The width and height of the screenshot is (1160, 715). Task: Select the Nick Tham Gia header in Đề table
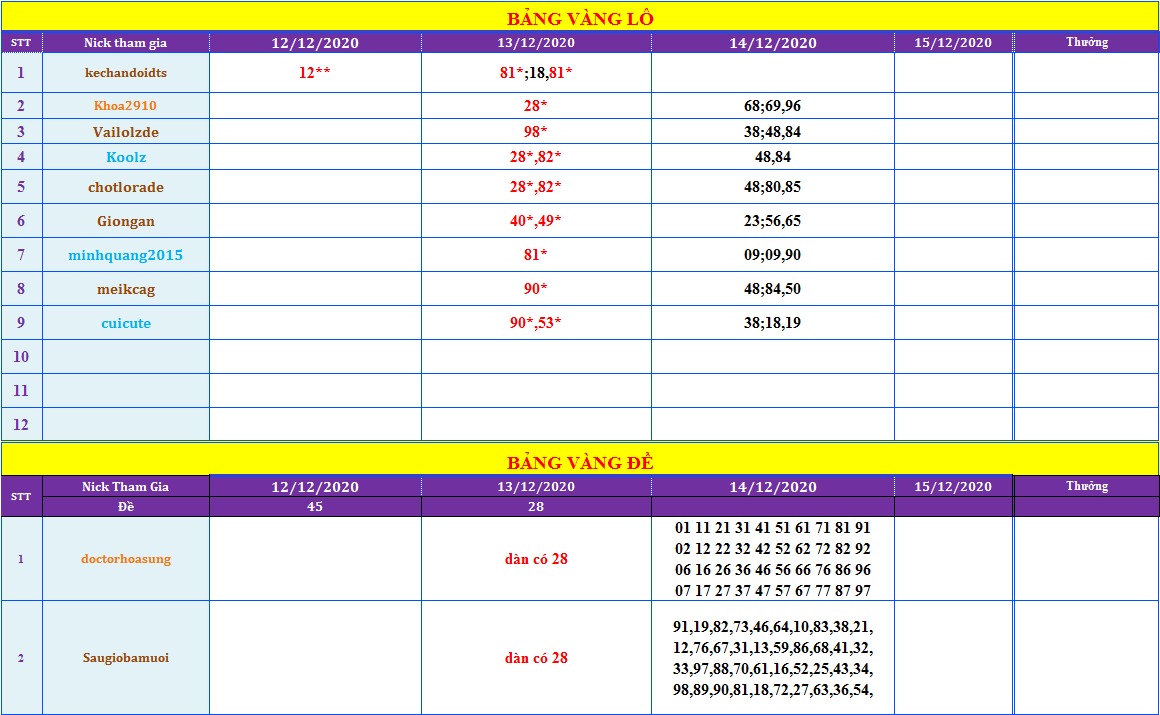coord(126,486)
